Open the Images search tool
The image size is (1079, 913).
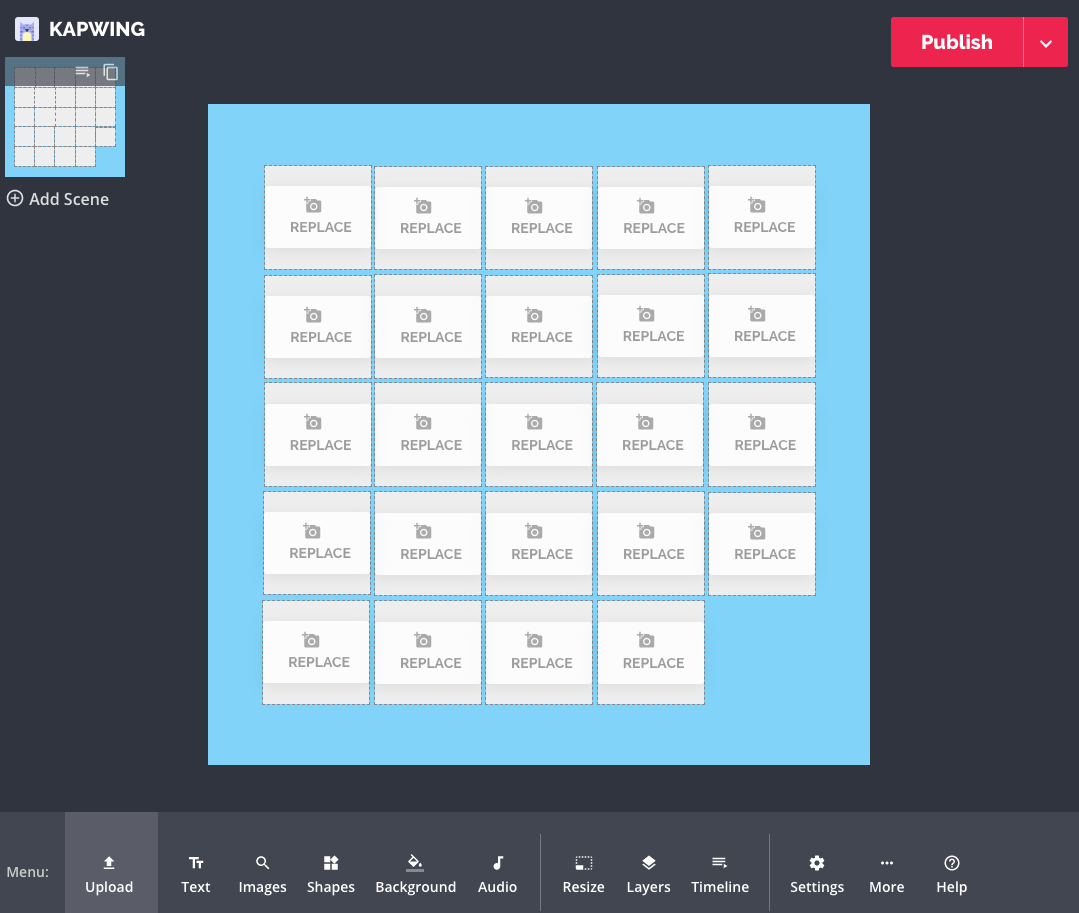[x=262, y=873]
